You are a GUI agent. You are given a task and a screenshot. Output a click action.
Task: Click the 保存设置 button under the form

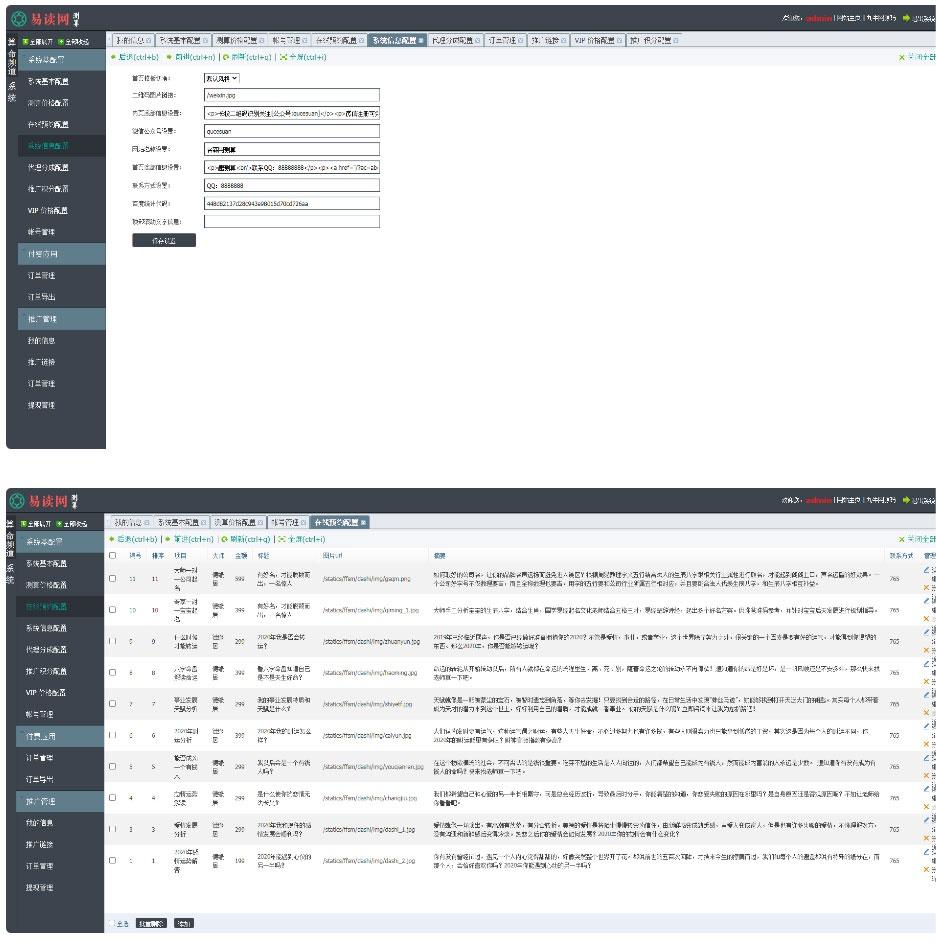[x=164, y=240]
